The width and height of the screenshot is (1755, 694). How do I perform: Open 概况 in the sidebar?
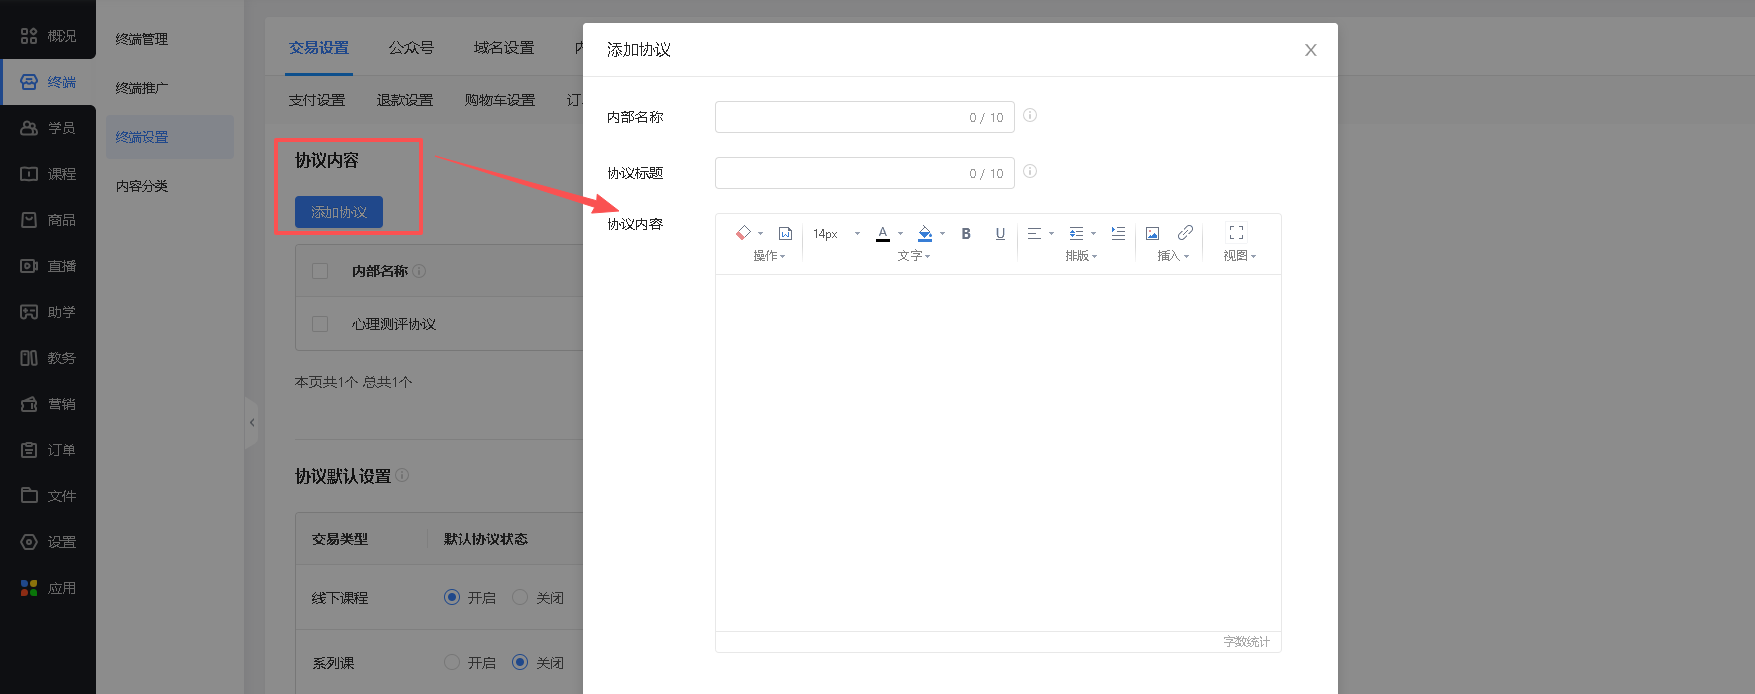[48, 36]
